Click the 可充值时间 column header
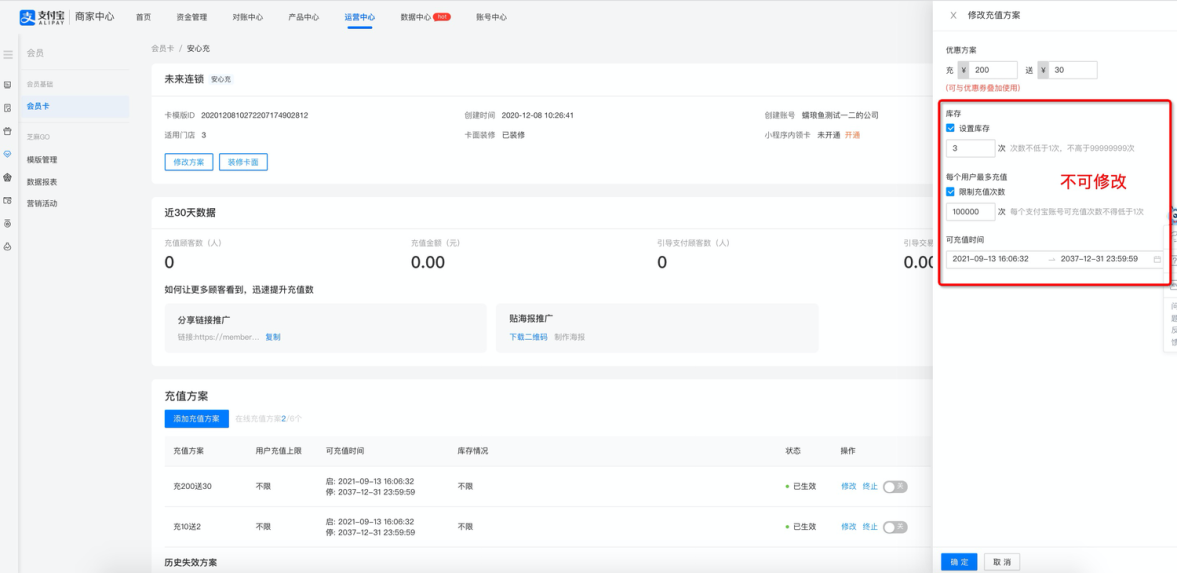 pyautogui.click(x=345, y=451)
